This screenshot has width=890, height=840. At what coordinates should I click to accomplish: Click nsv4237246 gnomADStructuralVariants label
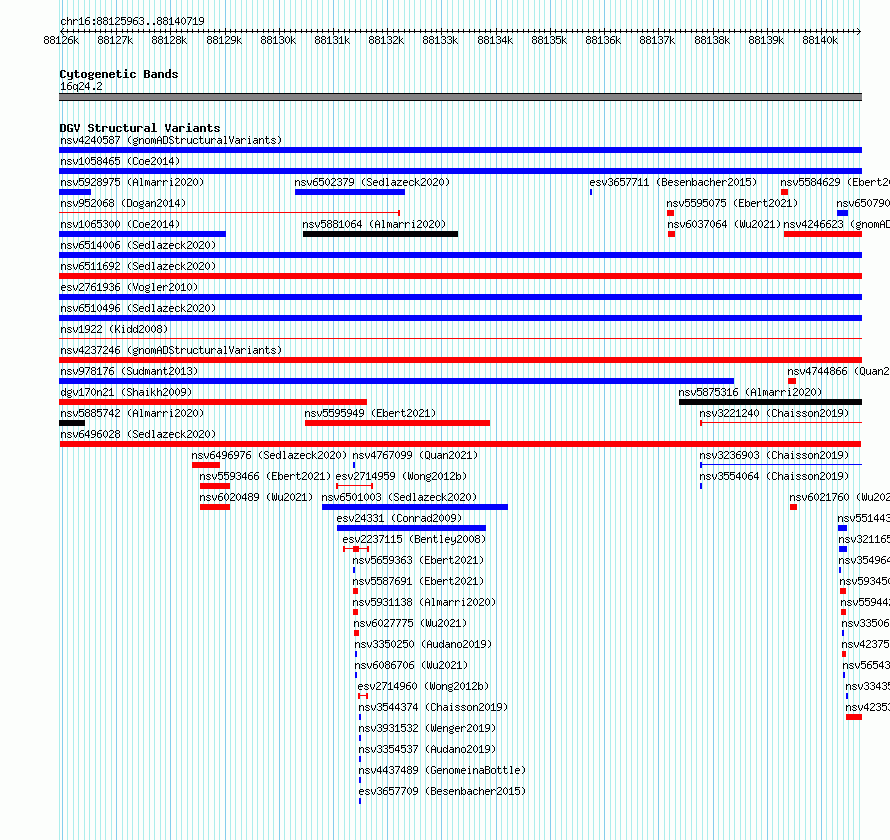(171, 350)
